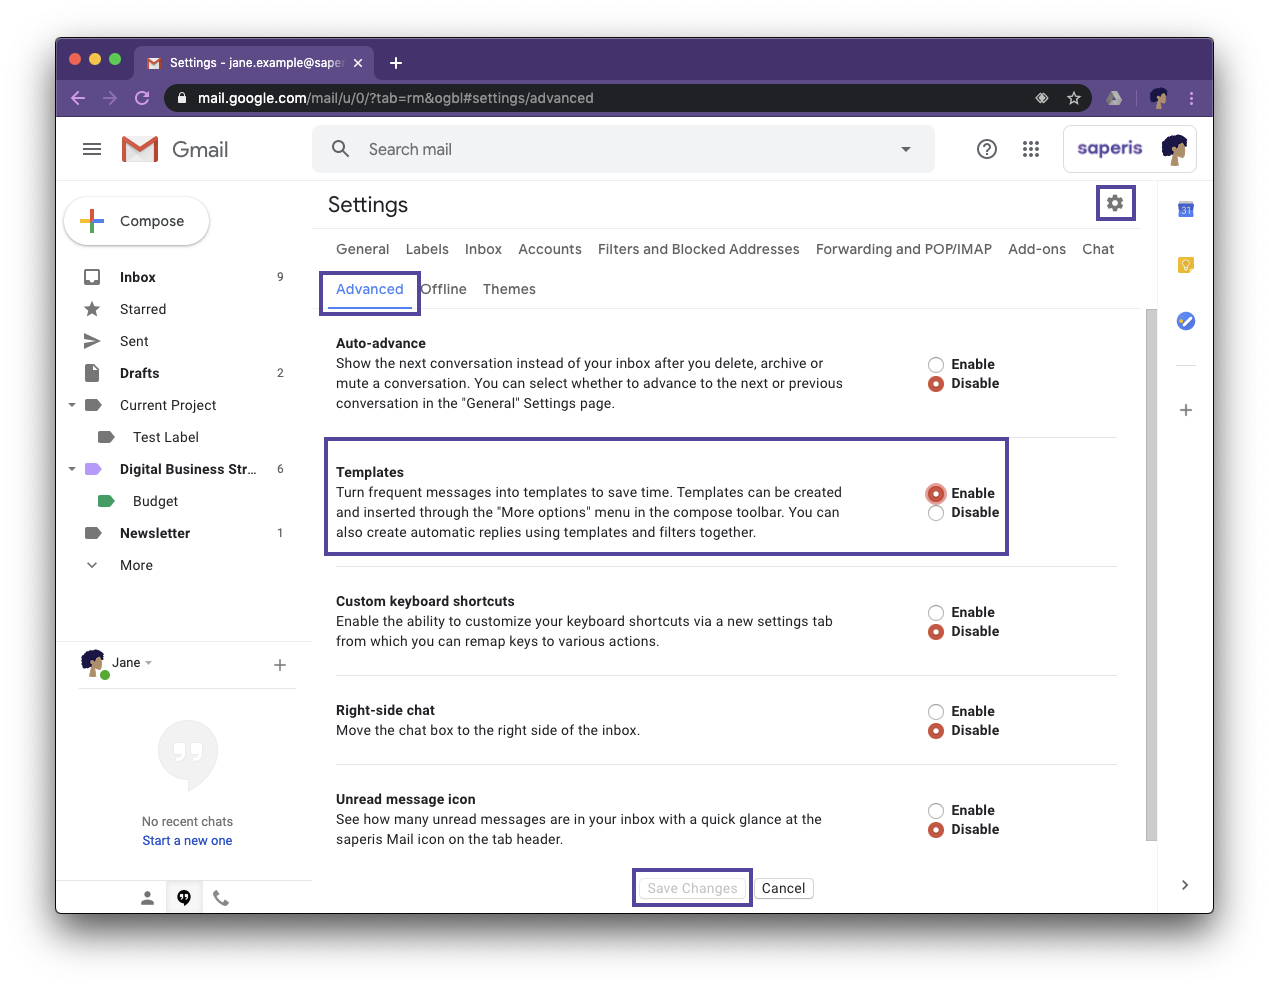Bookmark this page with the star
The image size is (1269, 987).
pos(1074,98)
